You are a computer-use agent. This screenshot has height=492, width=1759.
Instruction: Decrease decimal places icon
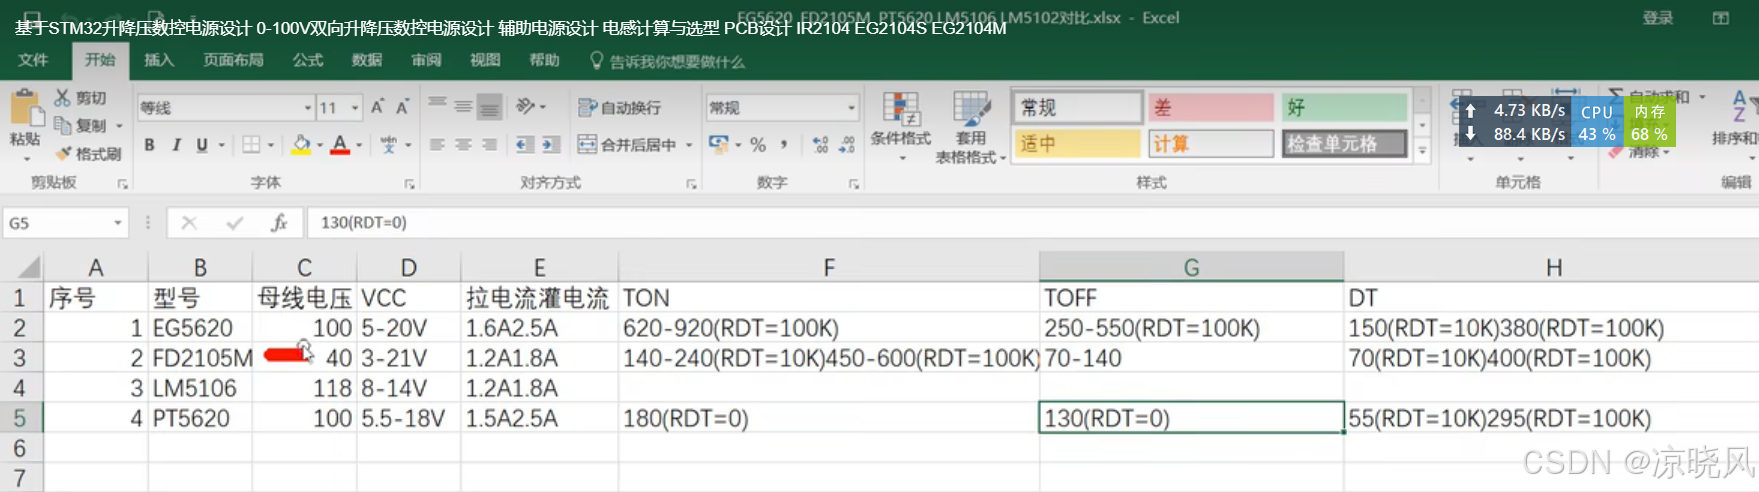click(846, 145)
